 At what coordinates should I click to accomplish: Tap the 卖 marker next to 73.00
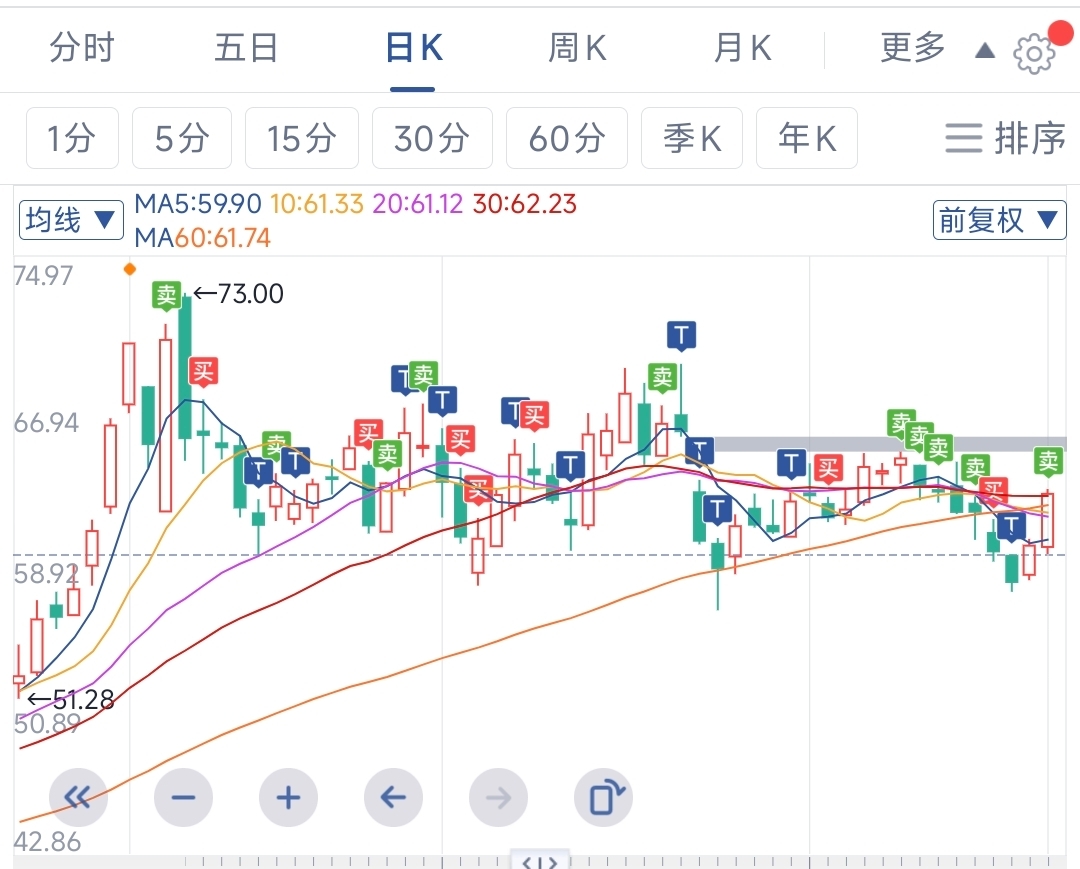coord(167,295)
